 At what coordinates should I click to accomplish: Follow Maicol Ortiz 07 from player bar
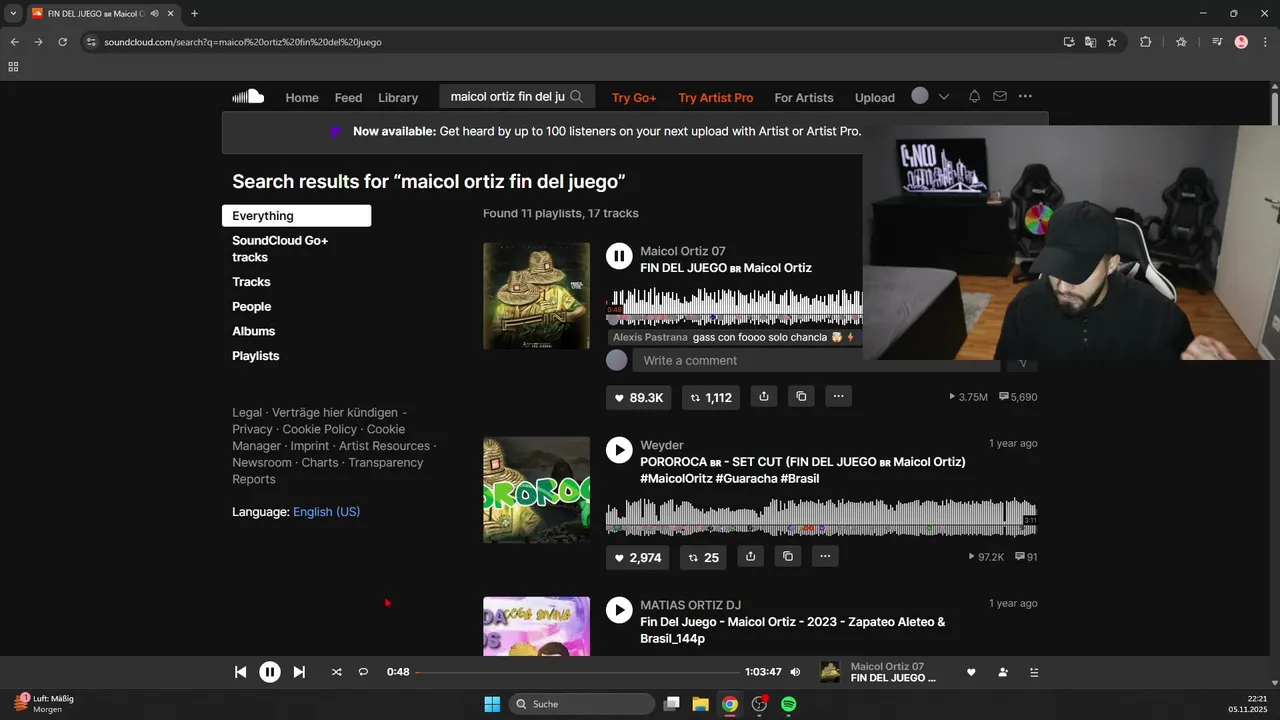pyautogui.click(x=1003, y=672)
